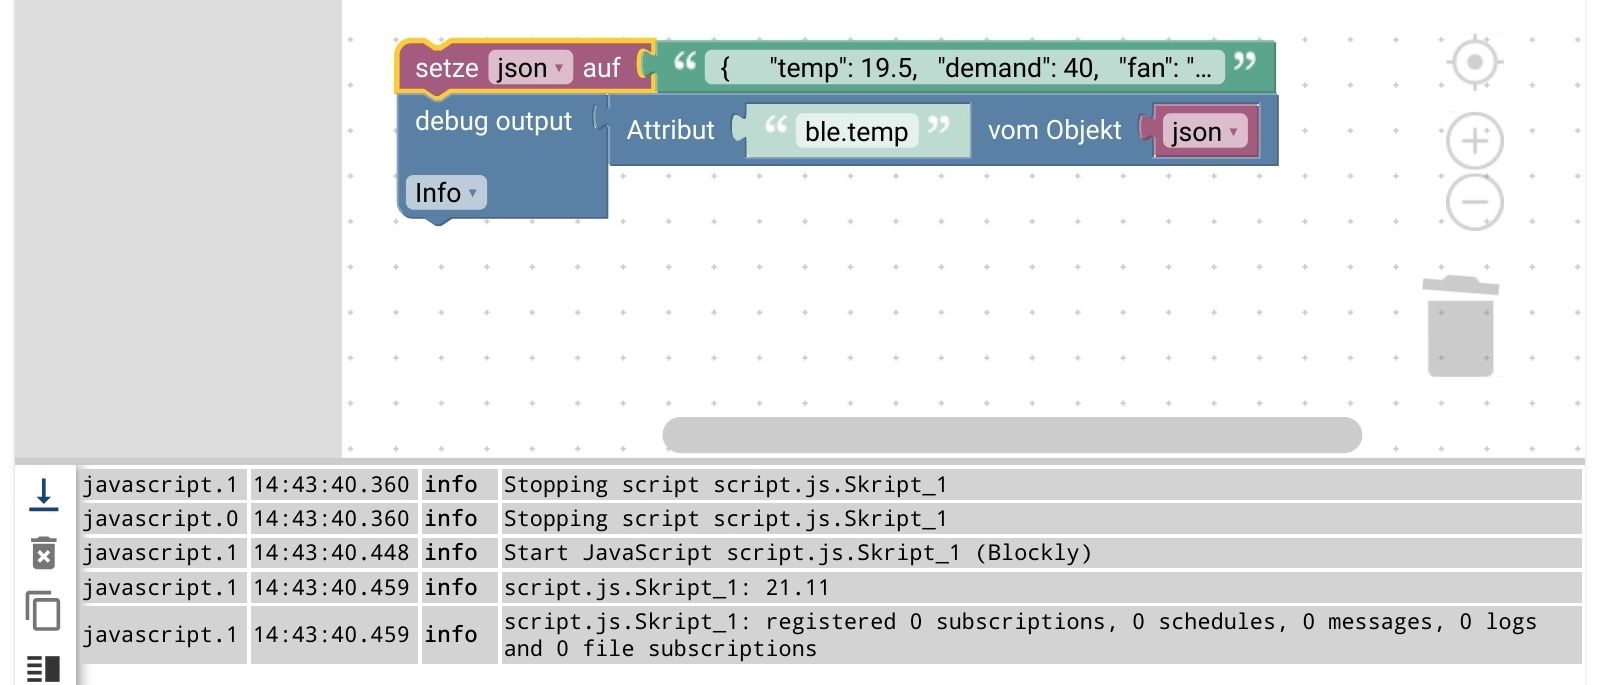Viewport: 1600px width, 685px height.
Task: Zoom in the Blockly workspace
Action: [x=1474, y=141]
